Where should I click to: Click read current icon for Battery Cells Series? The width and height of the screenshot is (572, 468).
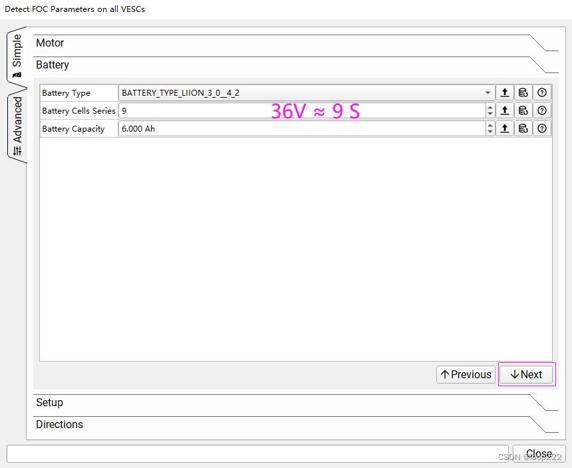[x=505, y=111]
